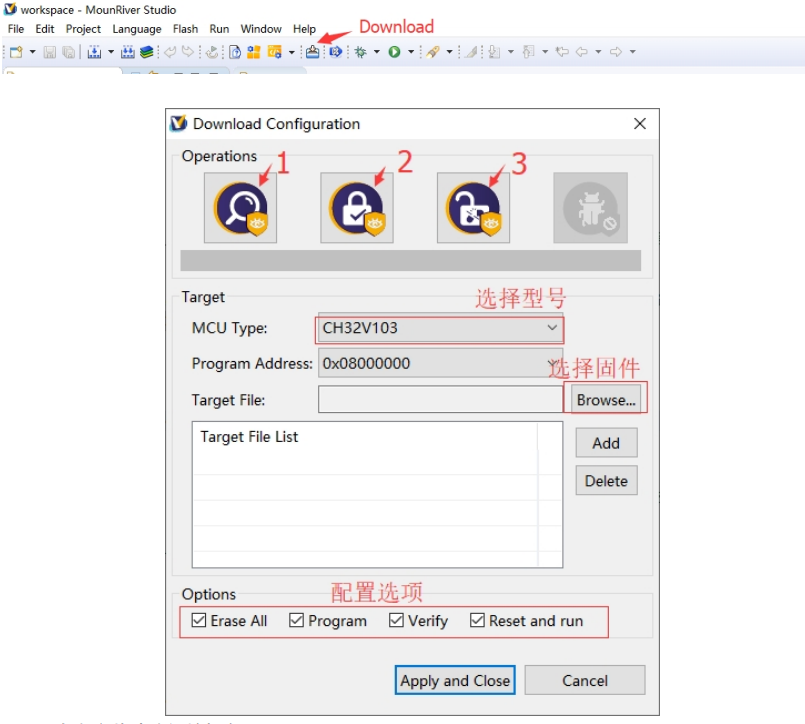Image resolution: width=805 pixels, height=724 pixels.
Task: Open the Help menu
Action: pyautogui.click(x=304, y=29)
